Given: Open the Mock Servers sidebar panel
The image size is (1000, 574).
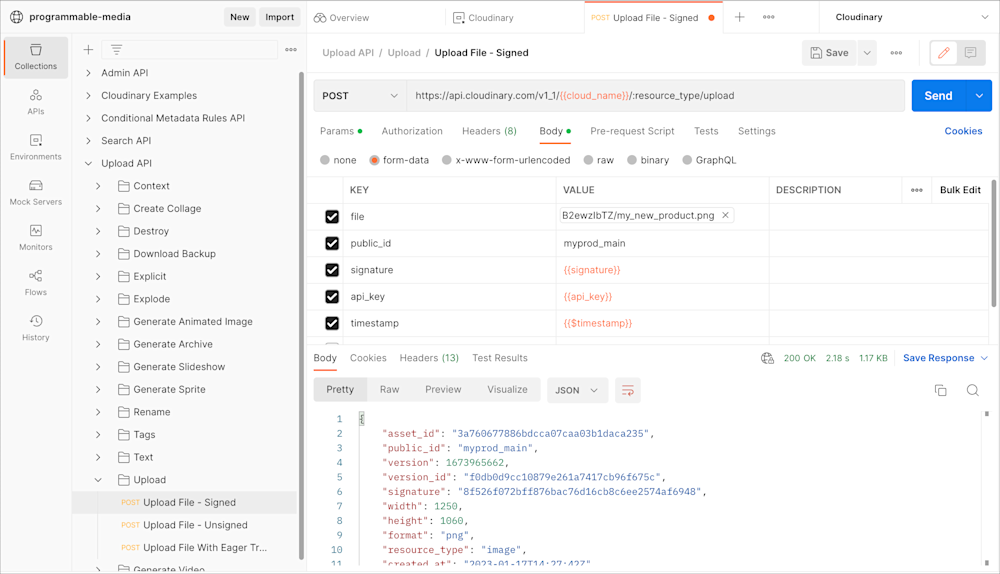Looking at the screenshot, I should 36,193.
